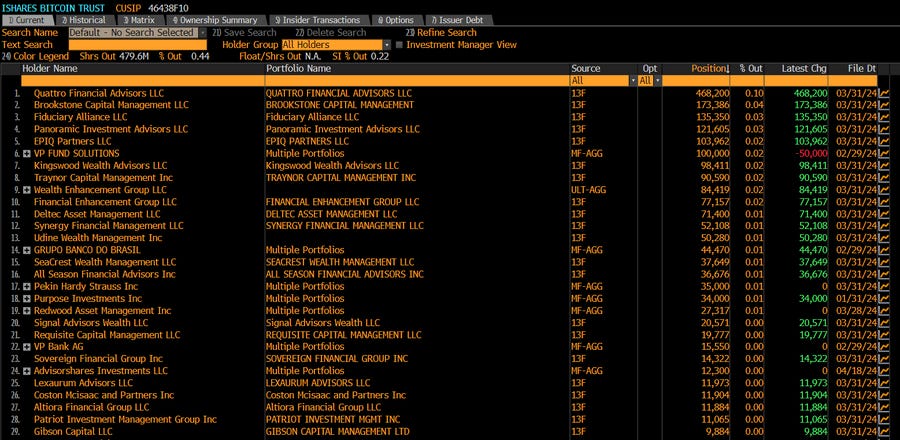Switch to the Matrix tab
This screenshot has width=900, height=440.
(x=139, y=20)
